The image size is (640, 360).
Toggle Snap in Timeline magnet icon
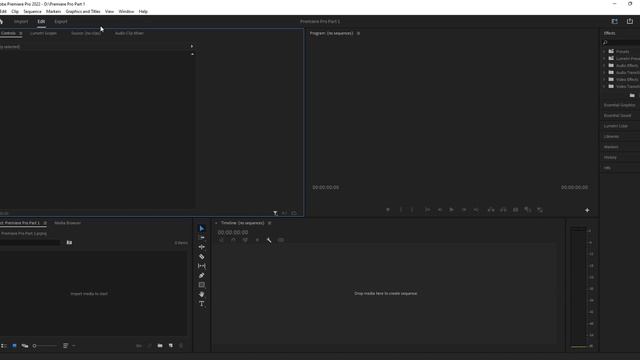233,240
